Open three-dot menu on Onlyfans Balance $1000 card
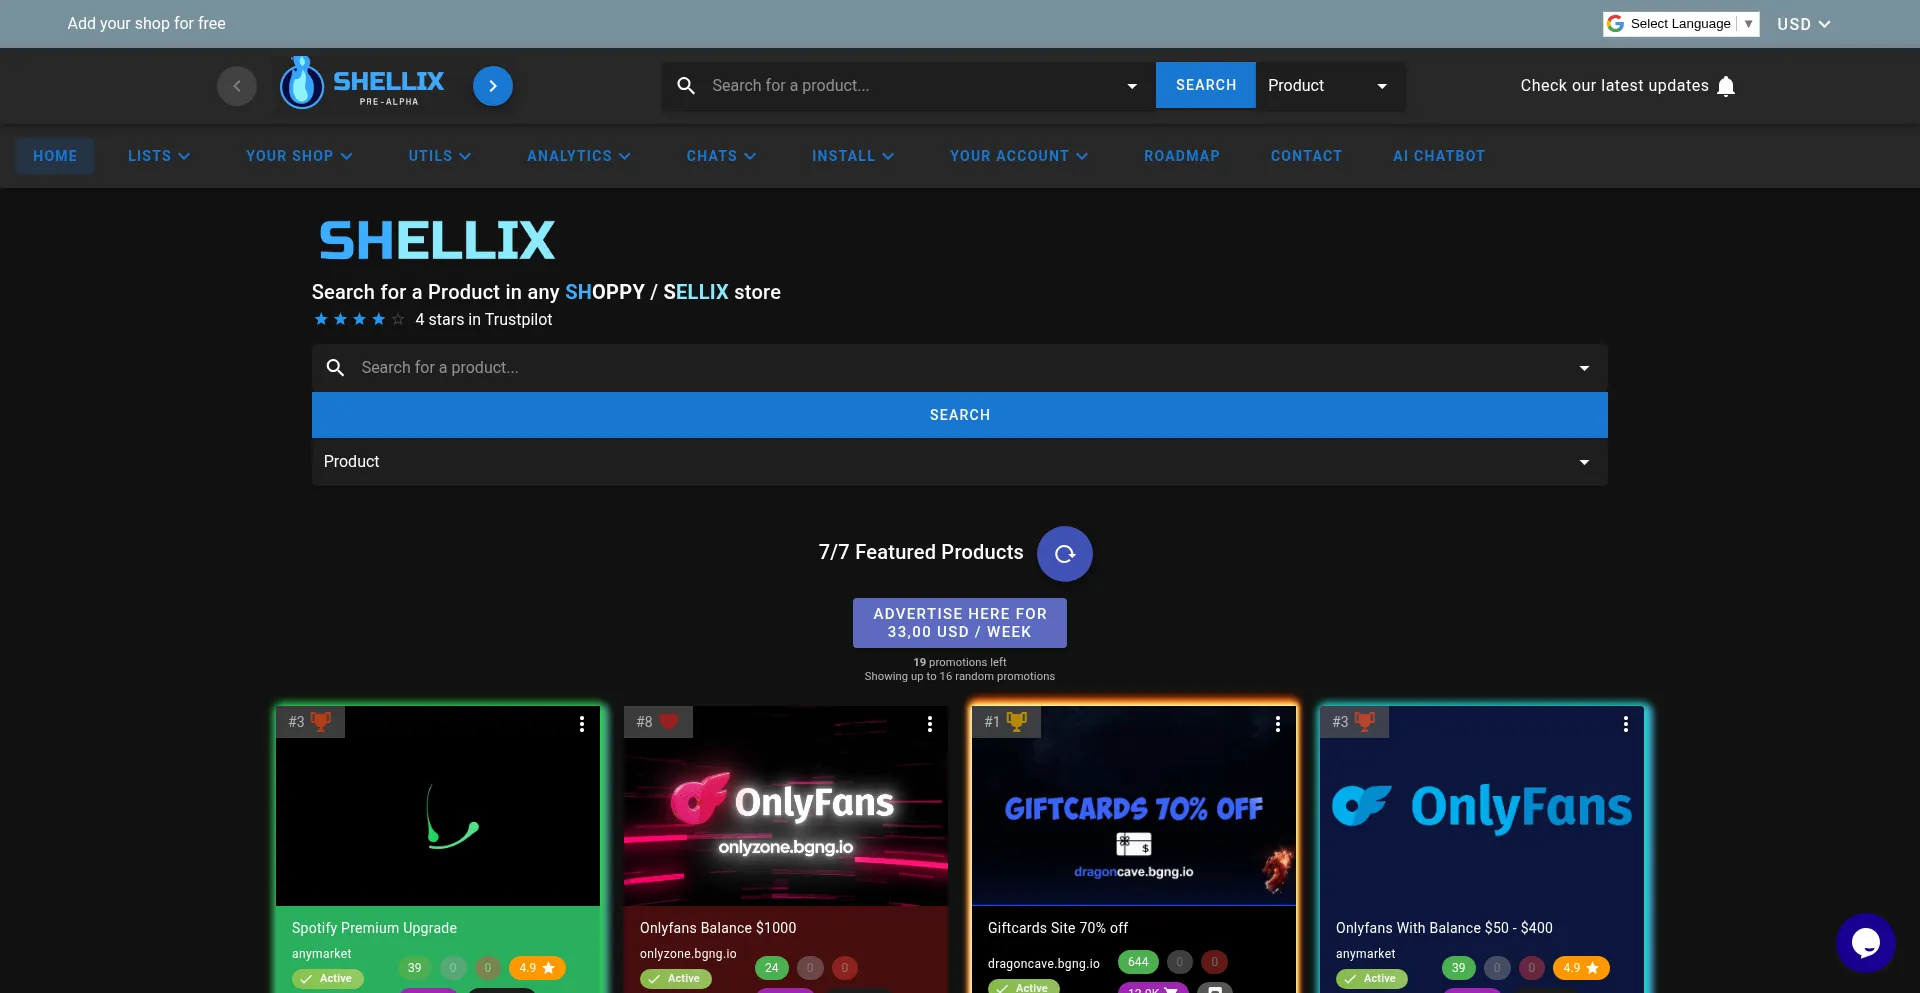The height and width of the screenshot is (993, 1920). (929, 724)
